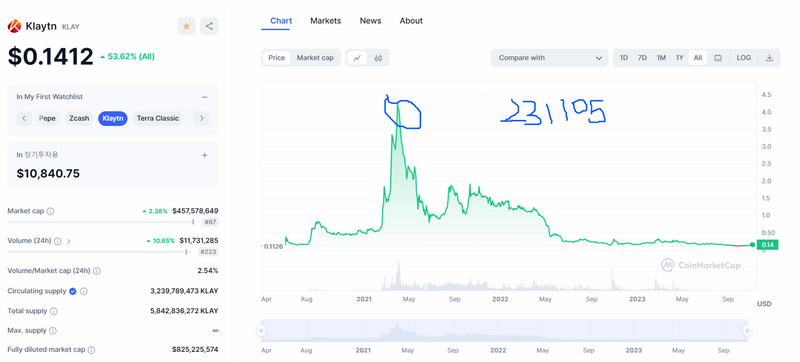Click the download chart data icon
This screenshot has height=362, width=800.
click(769, 58)
